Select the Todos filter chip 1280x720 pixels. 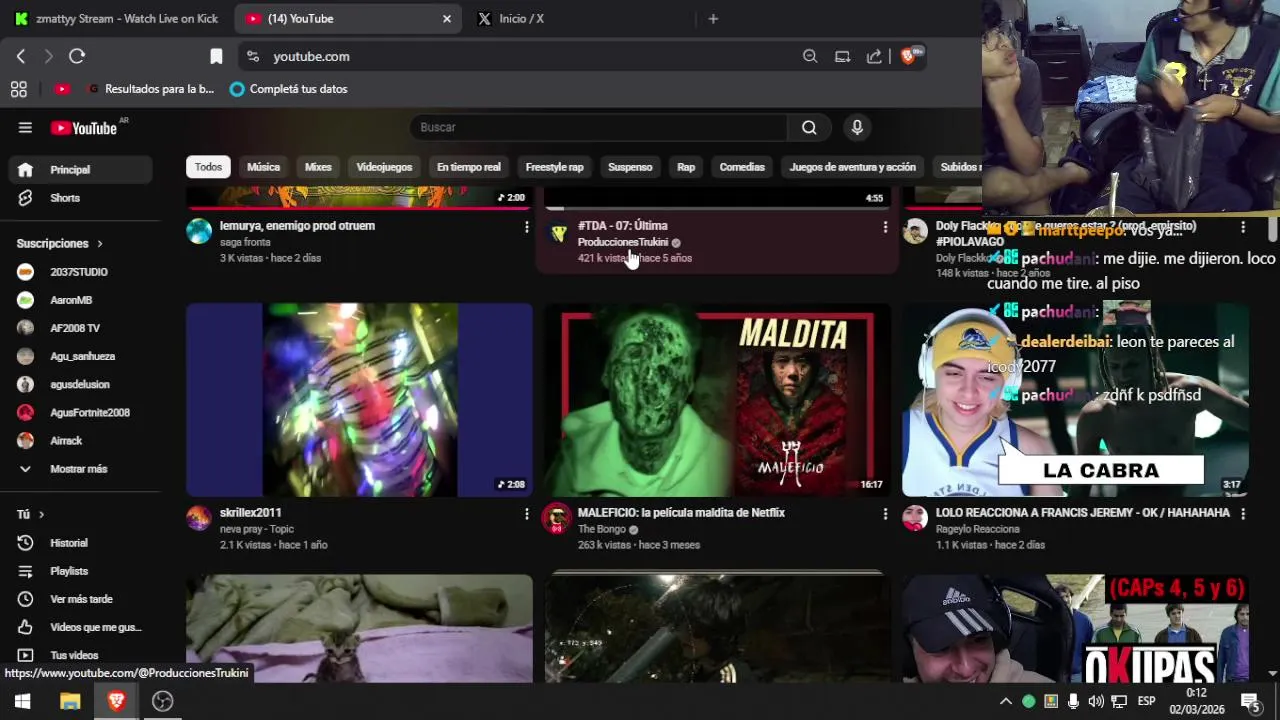pos(208,167)
